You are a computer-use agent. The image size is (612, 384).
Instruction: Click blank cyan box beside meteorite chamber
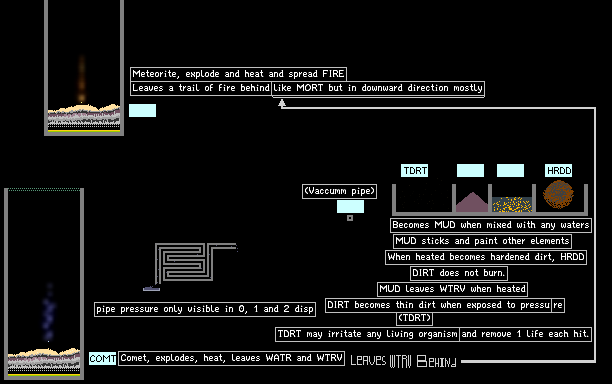point(142,110)
